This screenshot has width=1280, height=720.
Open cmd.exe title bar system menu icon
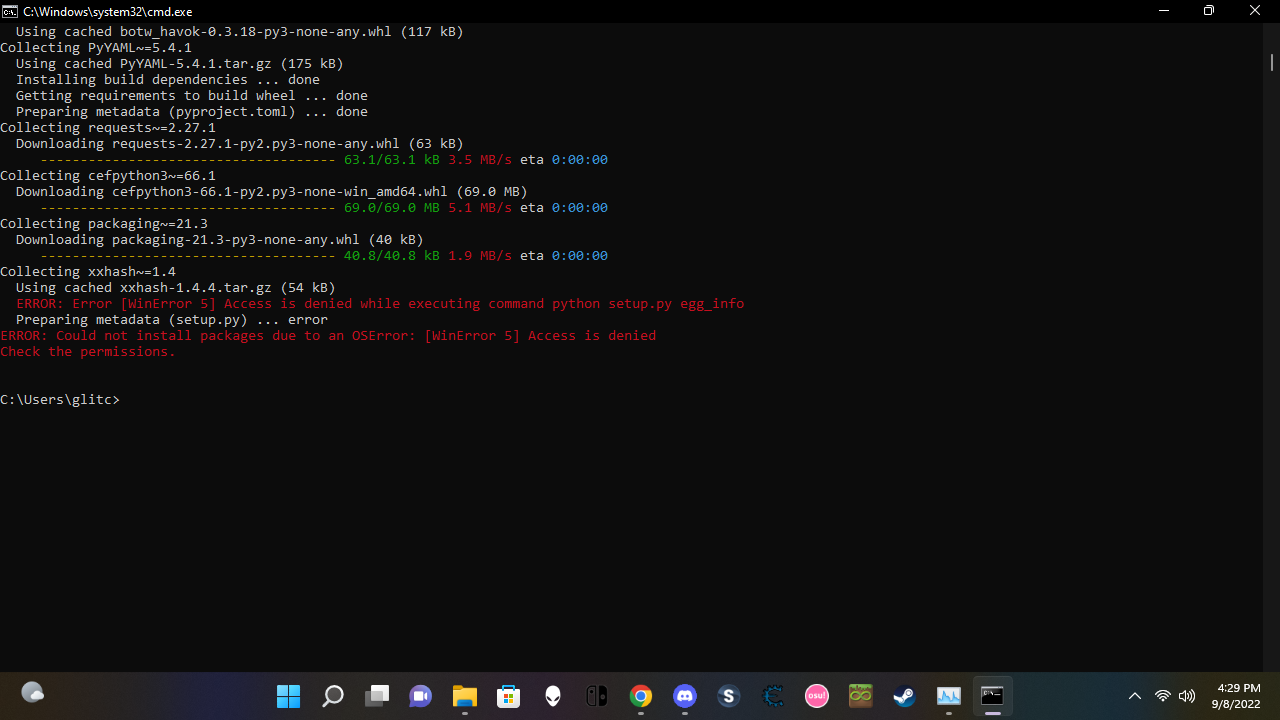click(9, 11)
